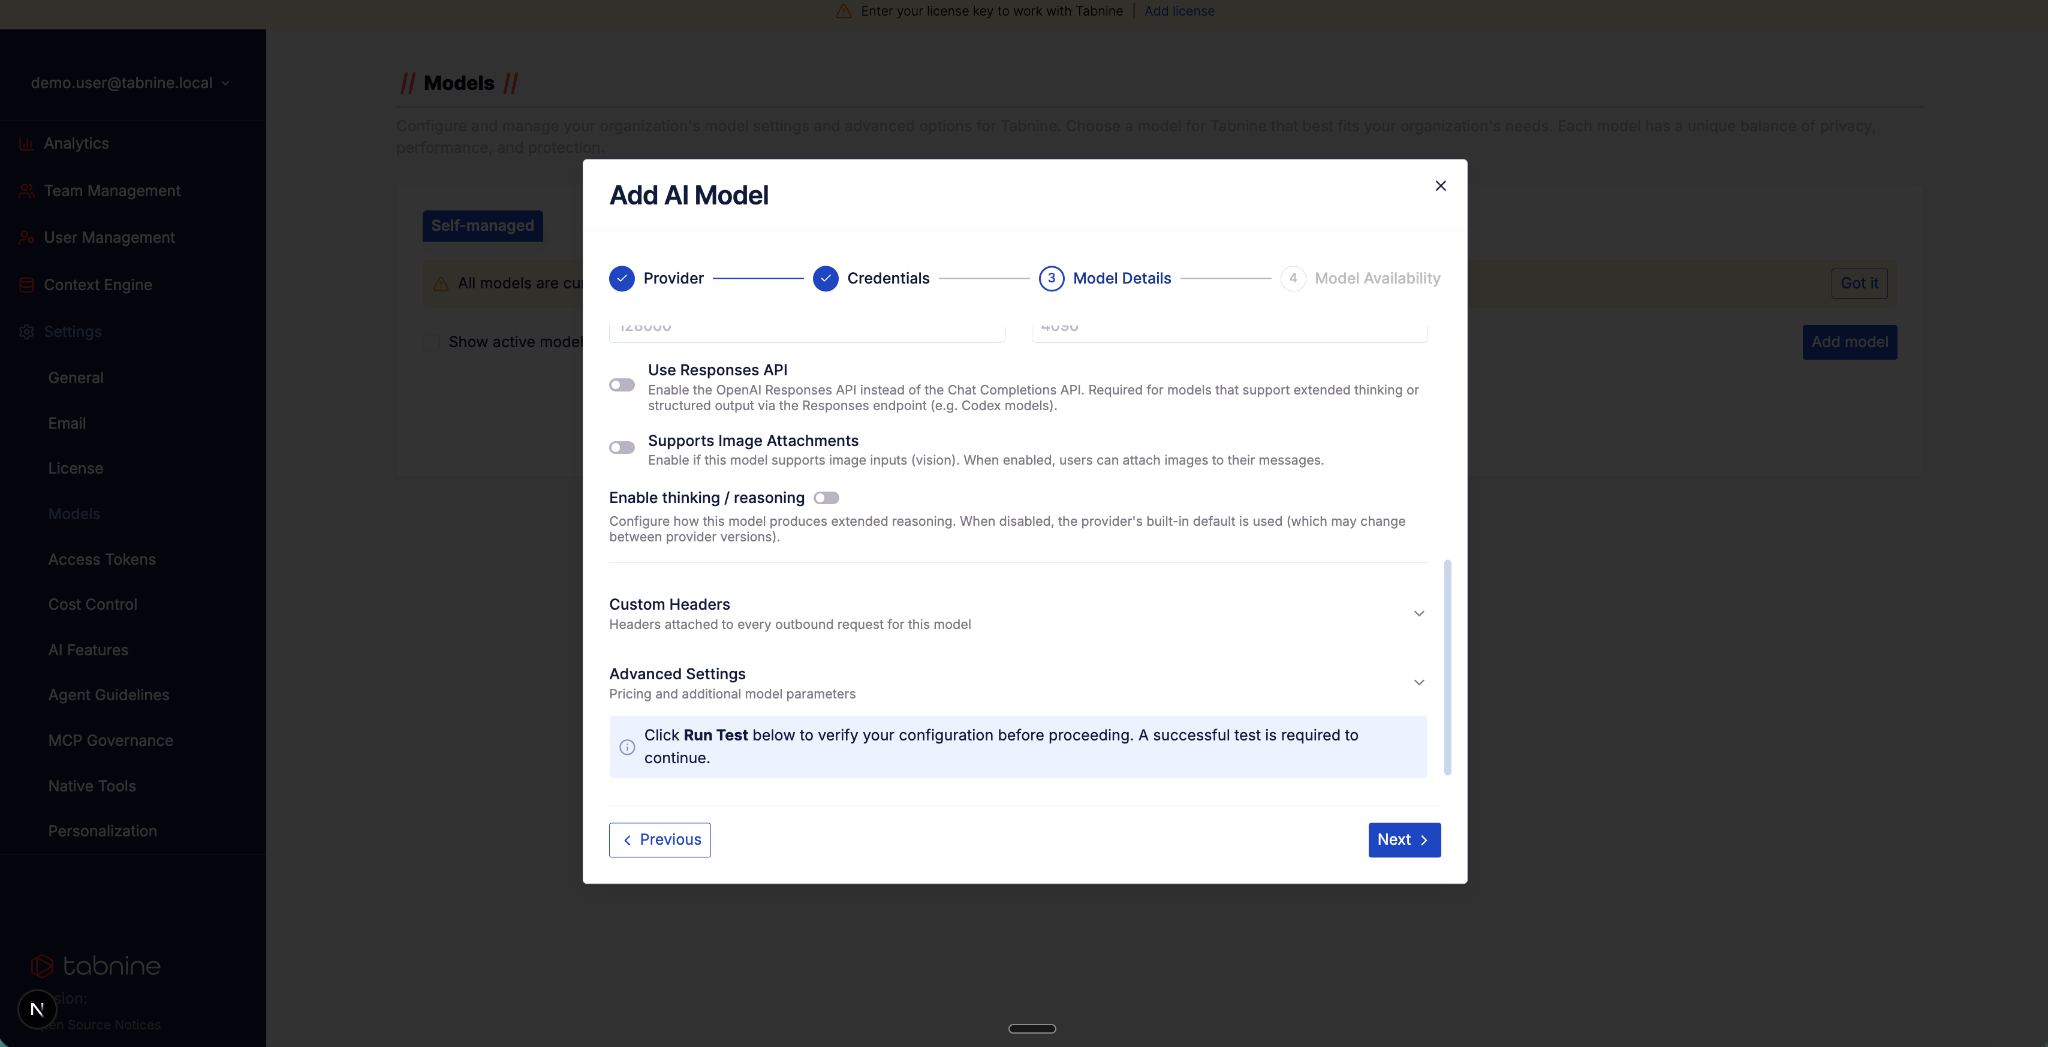Close the Add AI Model dialog
This screenshot has height=1047, width=2048.
[x=1440, y=186]
